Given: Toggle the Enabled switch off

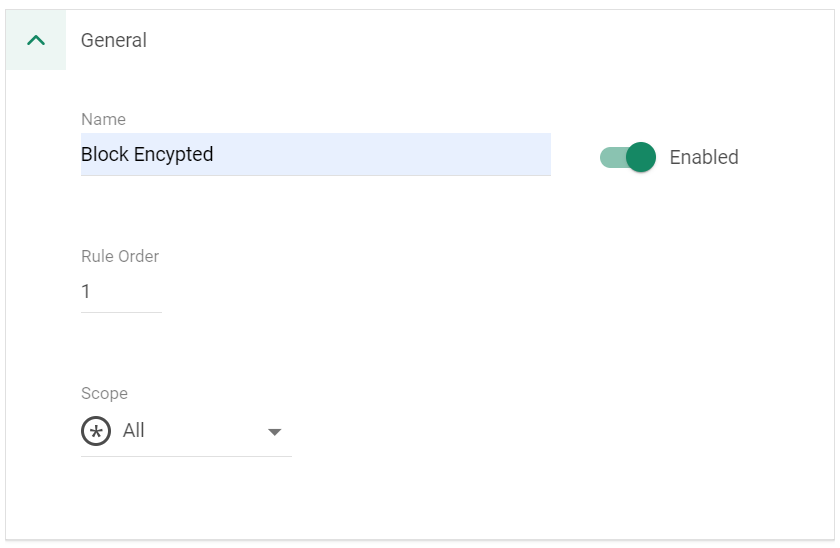Looking at the screenshot, I should pyautogui.click(x=628, y=157).
